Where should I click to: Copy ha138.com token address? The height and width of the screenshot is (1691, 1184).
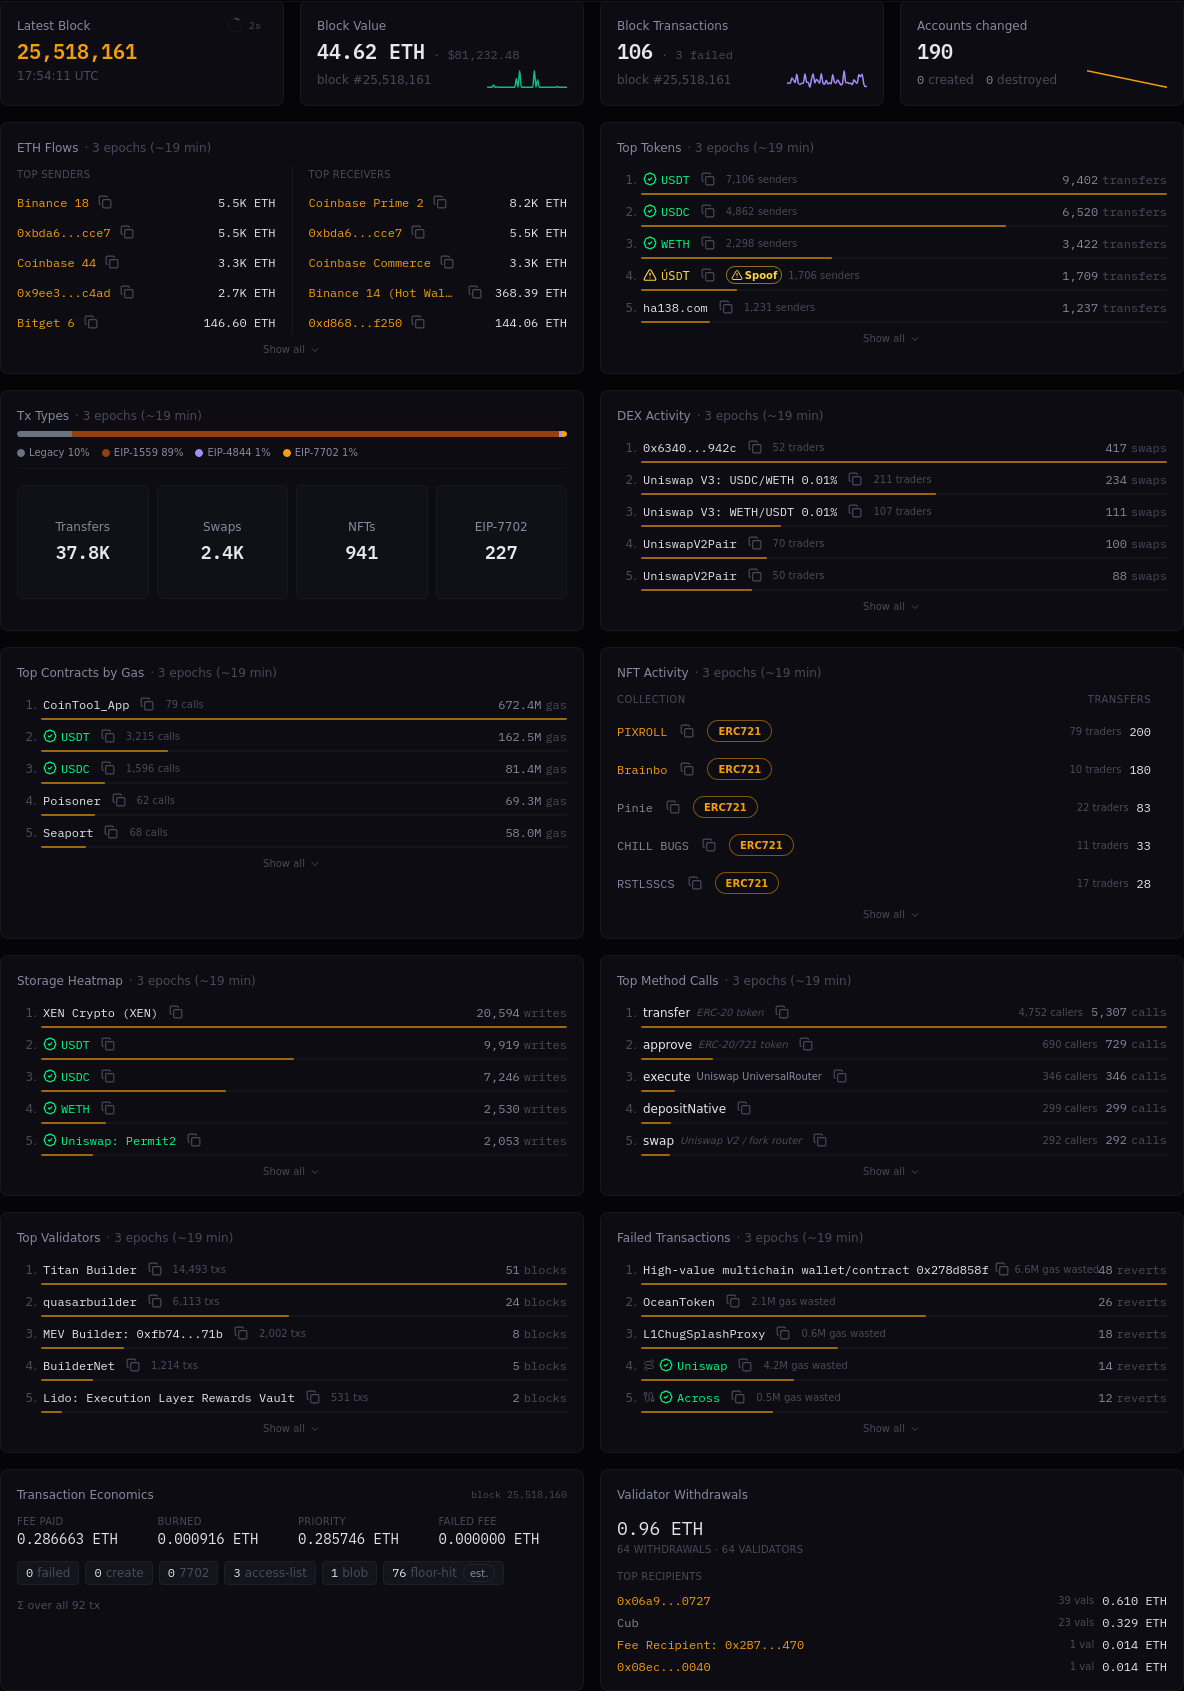pos(726,307)
